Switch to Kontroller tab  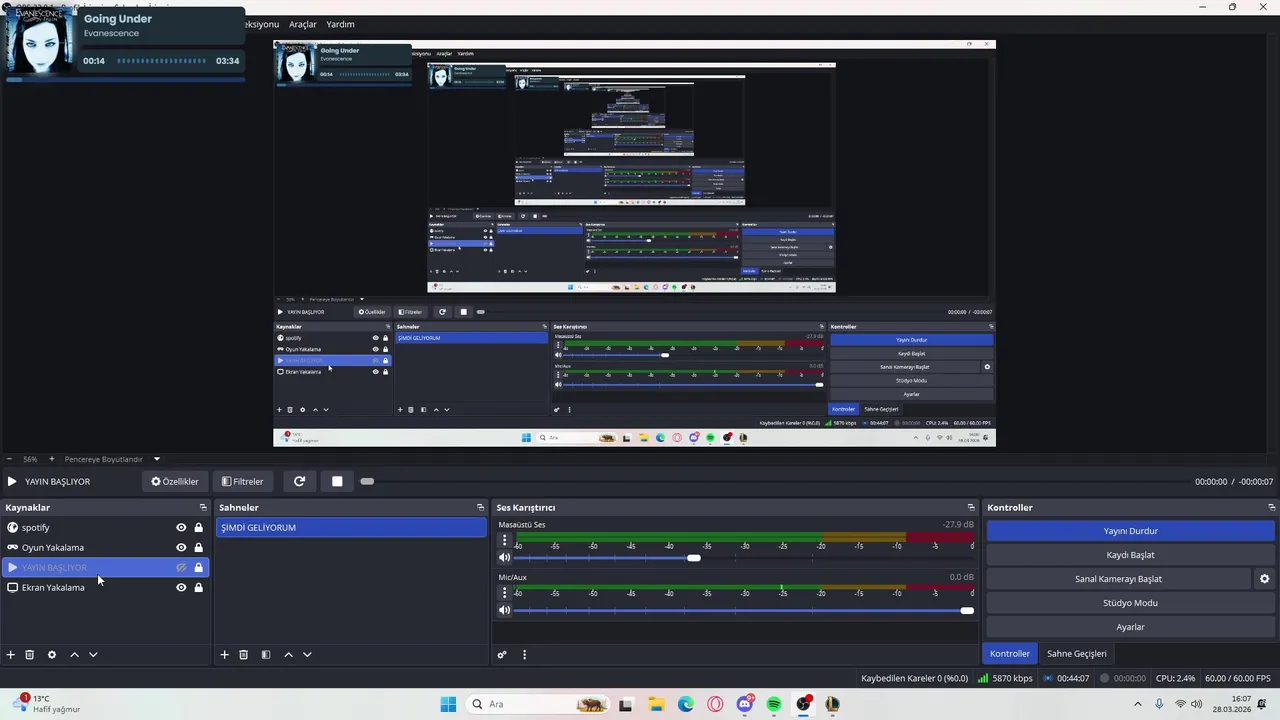pos(1010,654)
